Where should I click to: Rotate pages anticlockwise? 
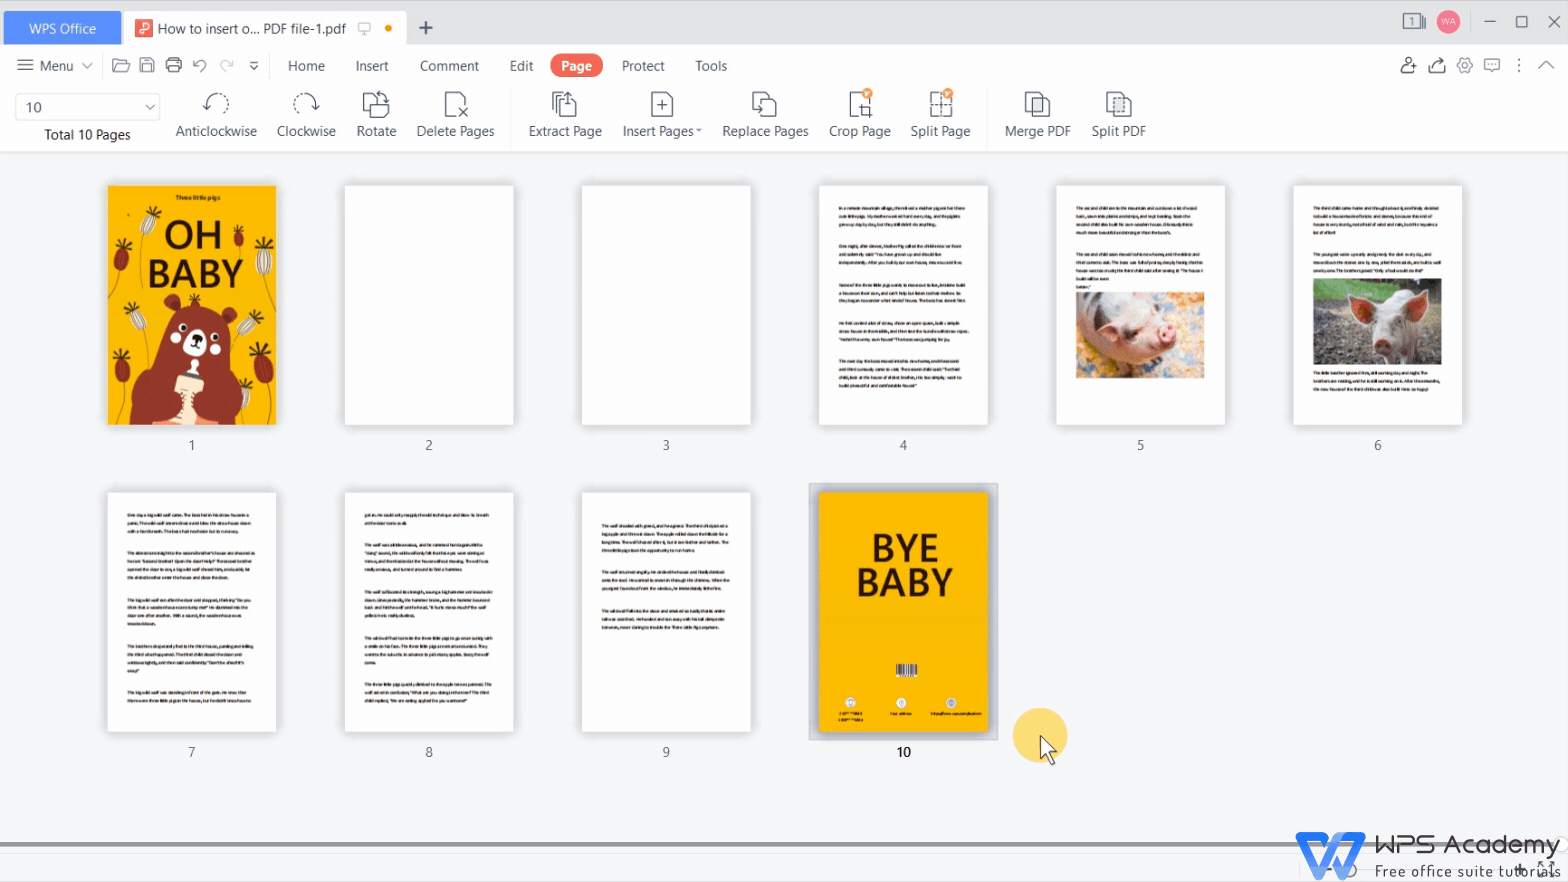pyautogui.click(x=216, y=116)
